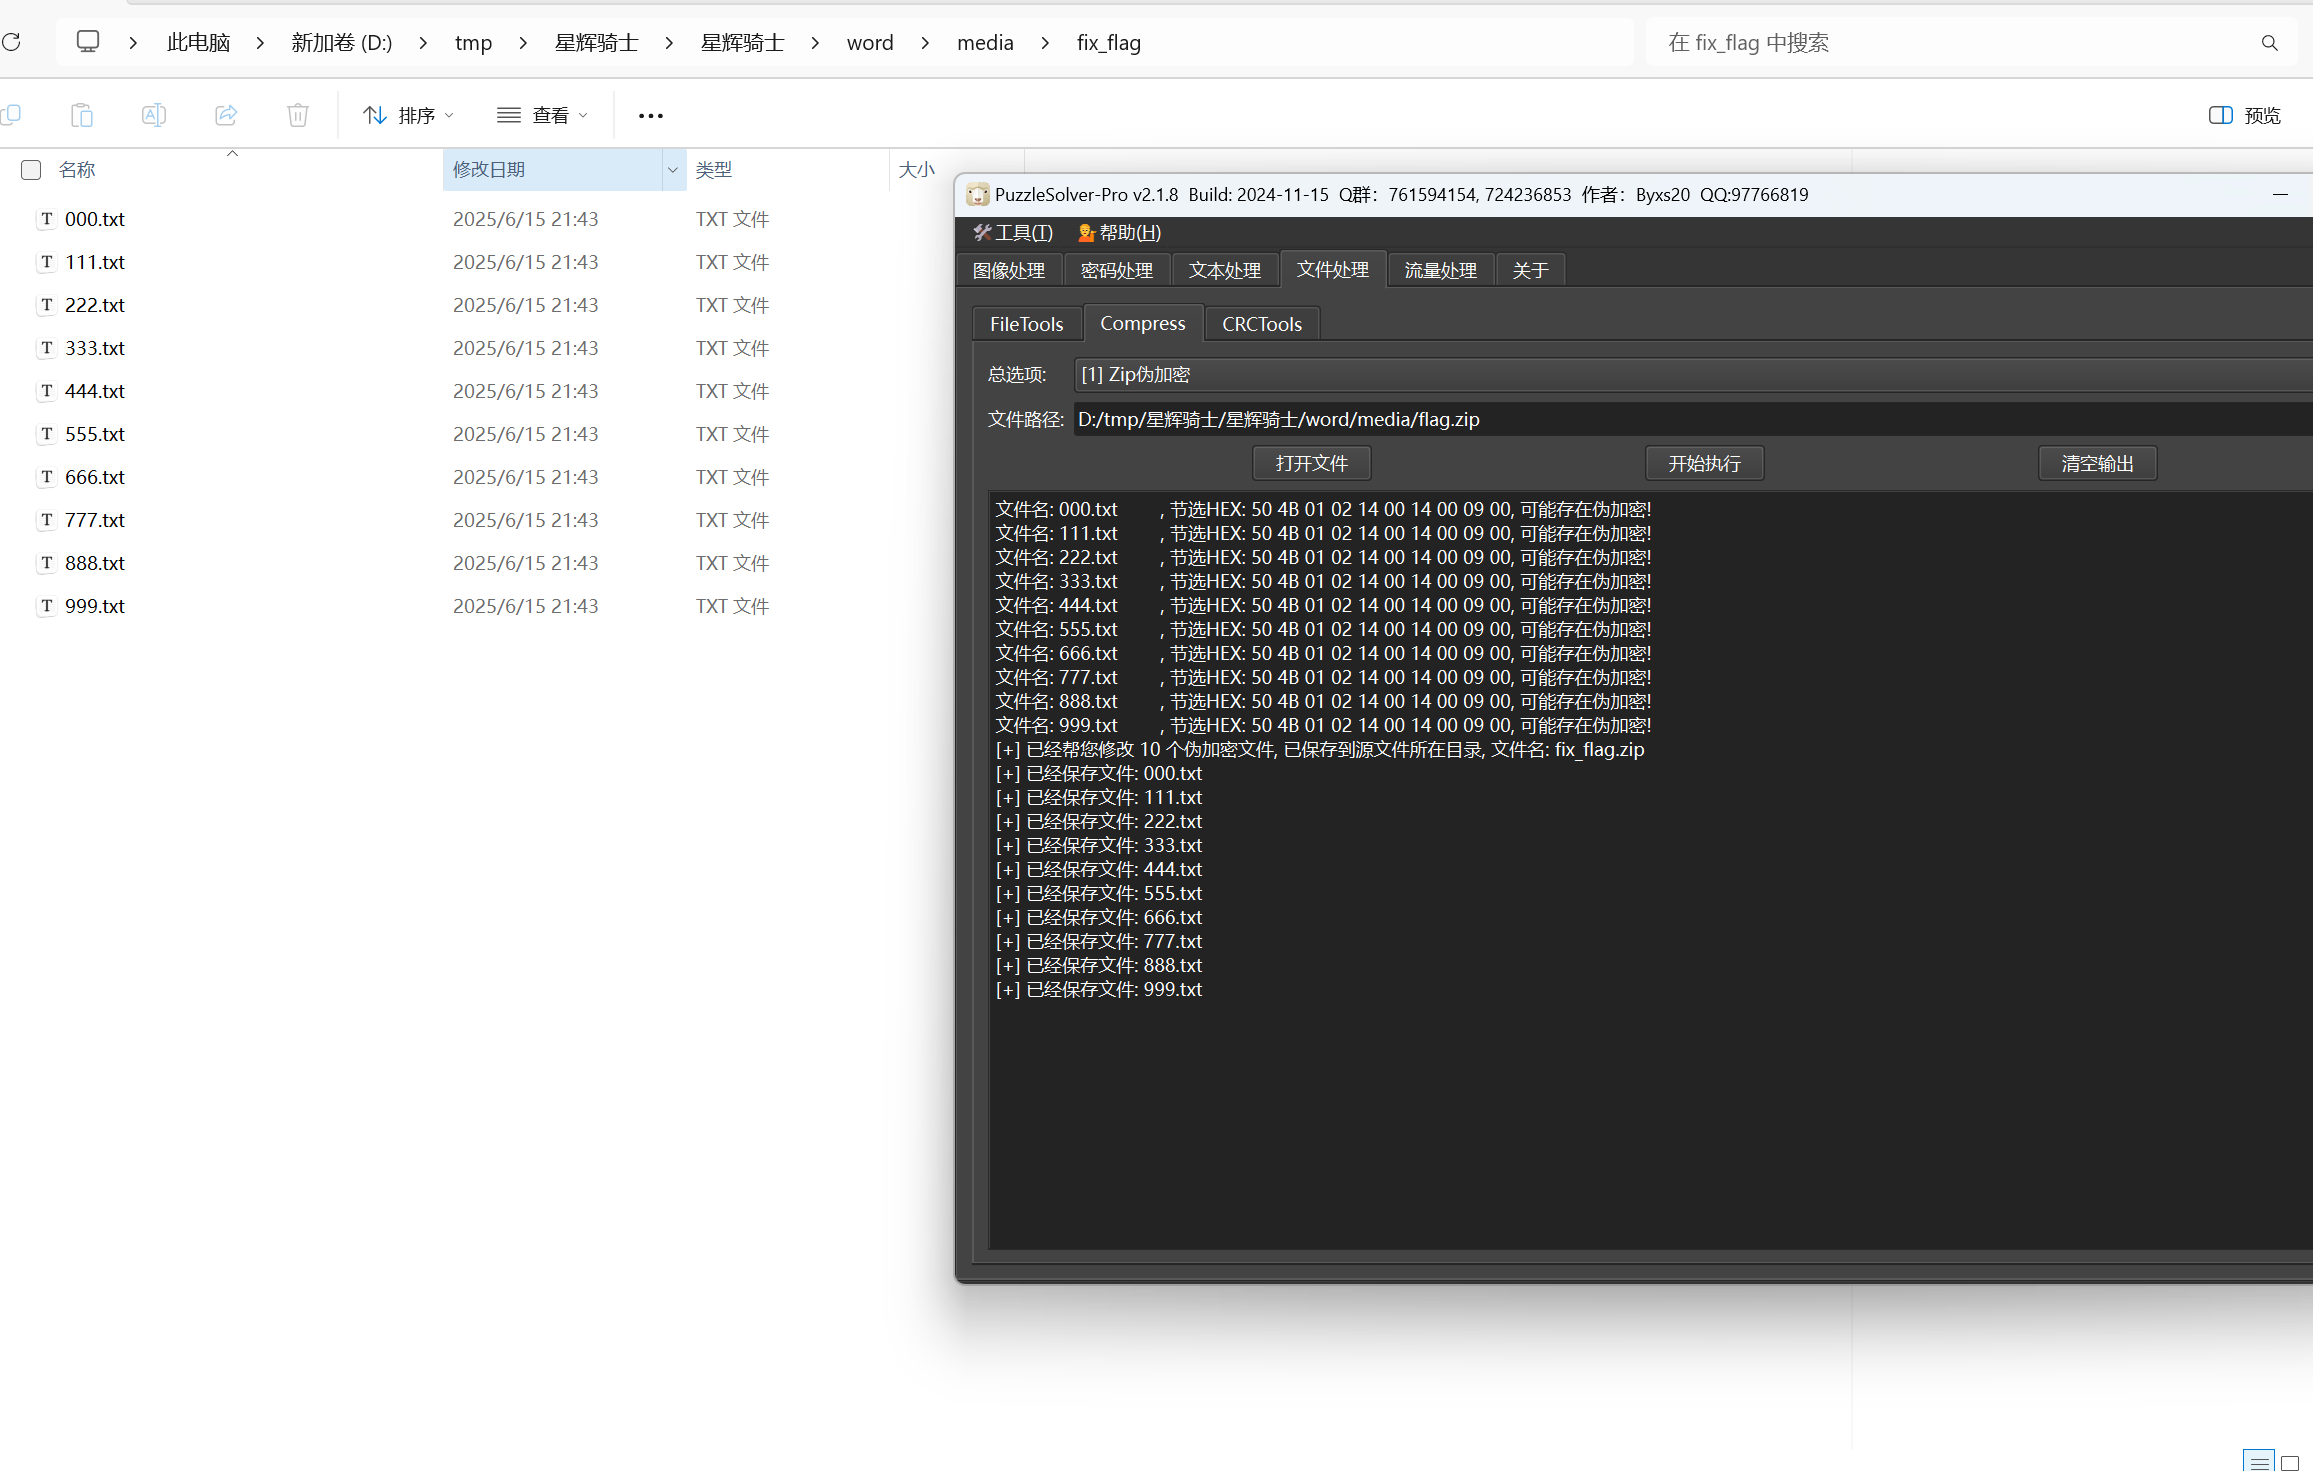The width and height of the screenshot is (2313, 1471).
Task: Select file 666.txt
Action: [x=95, y=477]
